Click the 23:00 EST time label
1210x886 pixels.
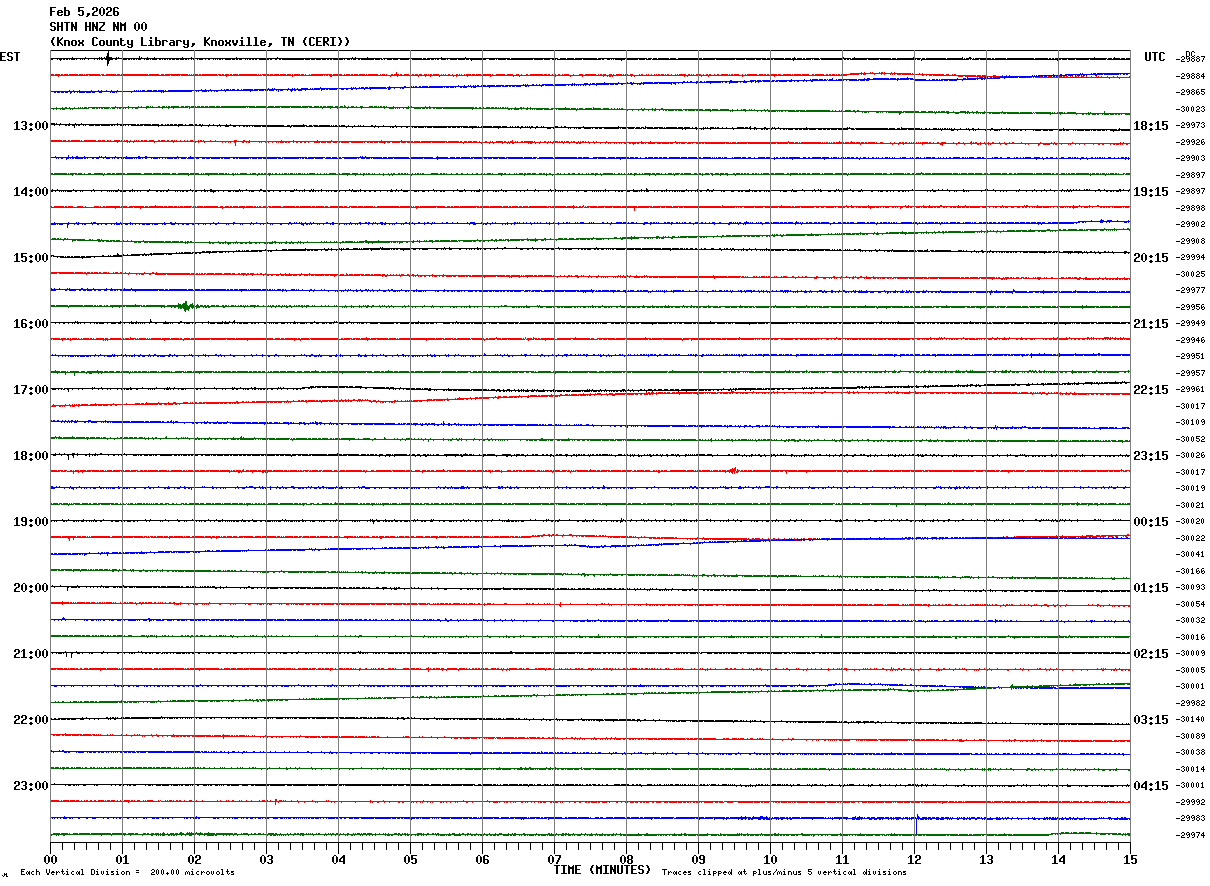click(x=30, y=786)
